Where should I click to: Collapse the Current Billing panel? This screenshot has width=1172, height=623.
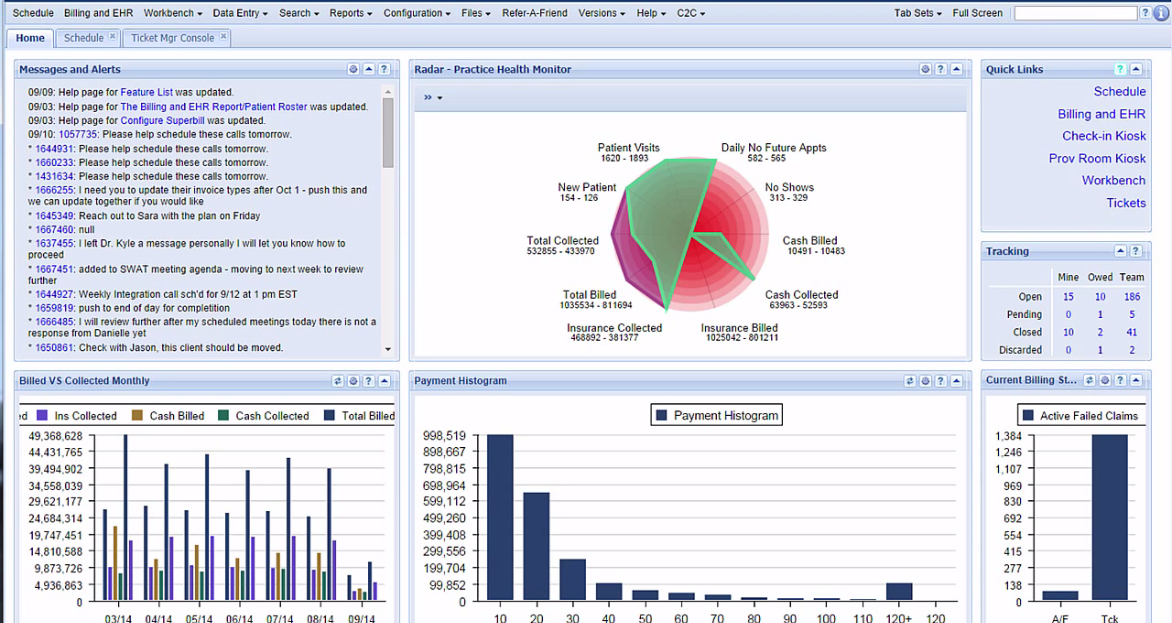coord(1135,380)
